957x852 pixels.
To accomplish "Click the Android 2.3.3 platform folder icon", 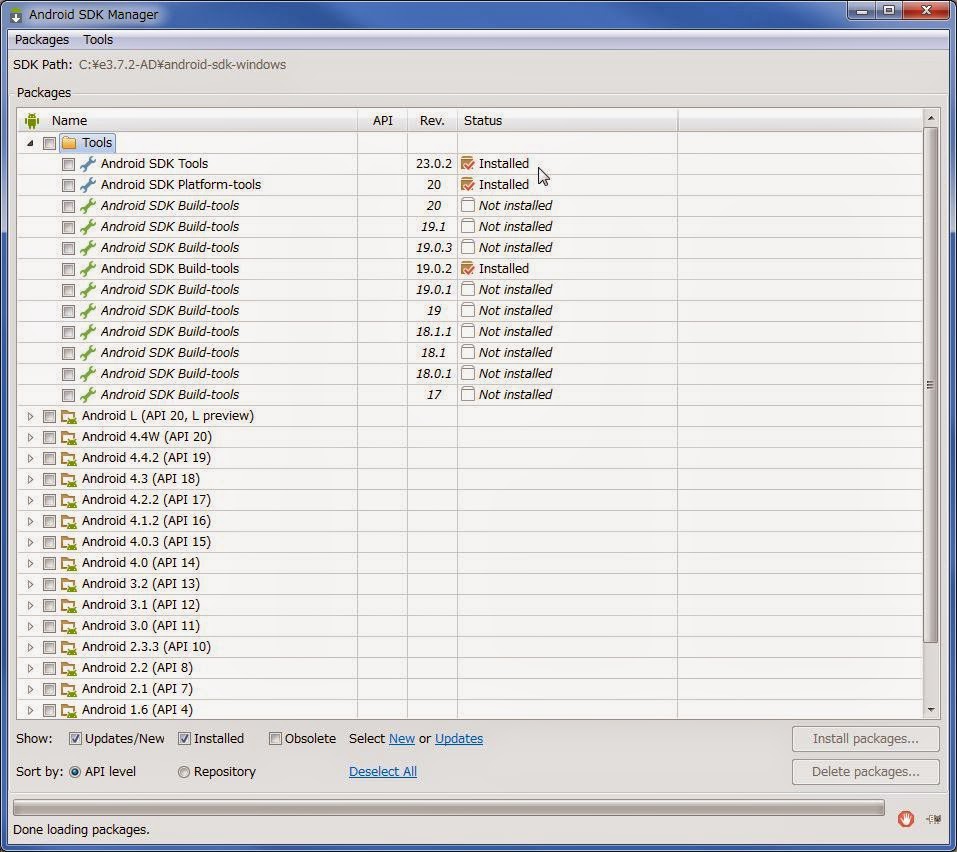I will pos(69,648).
